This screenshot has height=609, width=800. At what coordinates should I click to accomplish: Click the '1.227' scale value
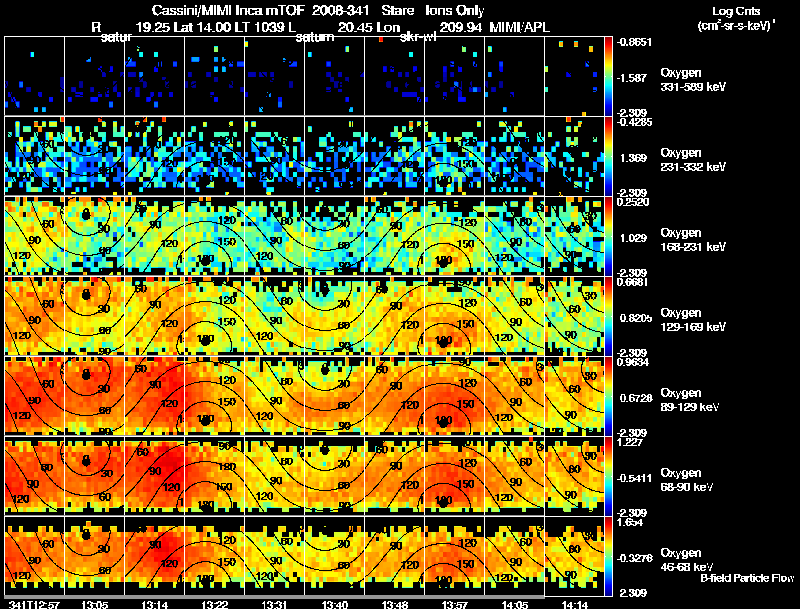(630, 442)
